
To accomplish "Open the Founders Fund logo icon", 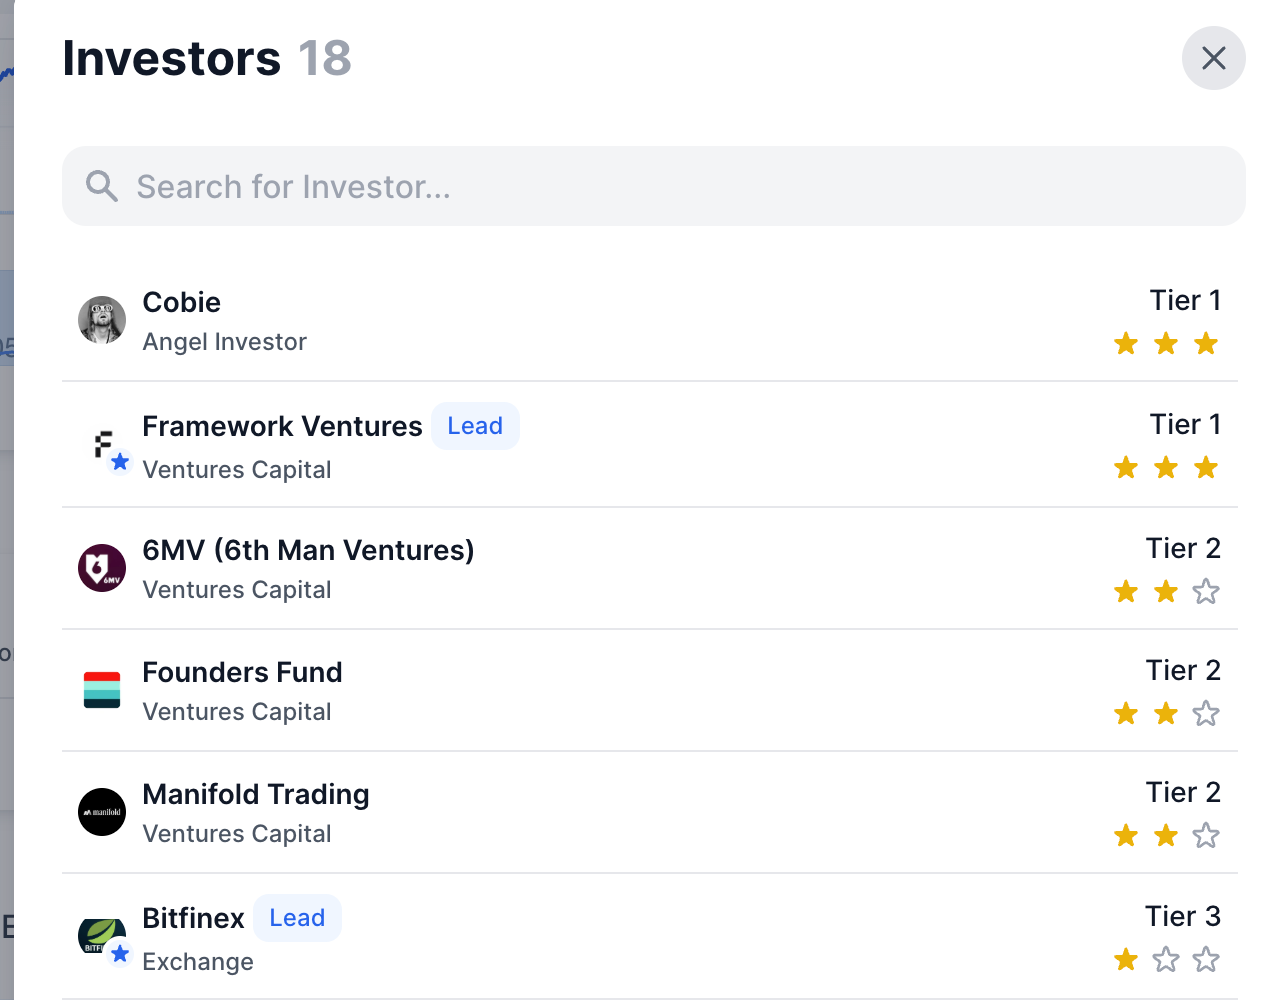I will click(x=101, y=690).
